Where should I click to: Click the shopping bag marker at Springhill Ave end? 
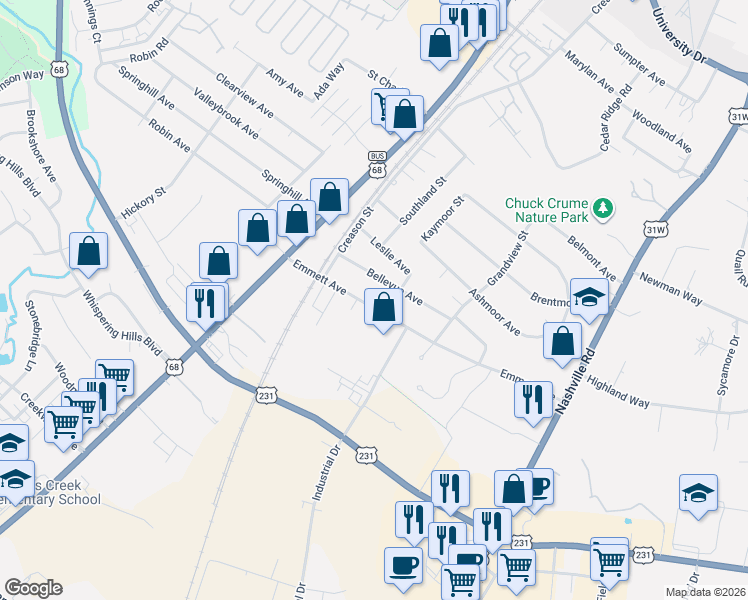click(329, 198)
